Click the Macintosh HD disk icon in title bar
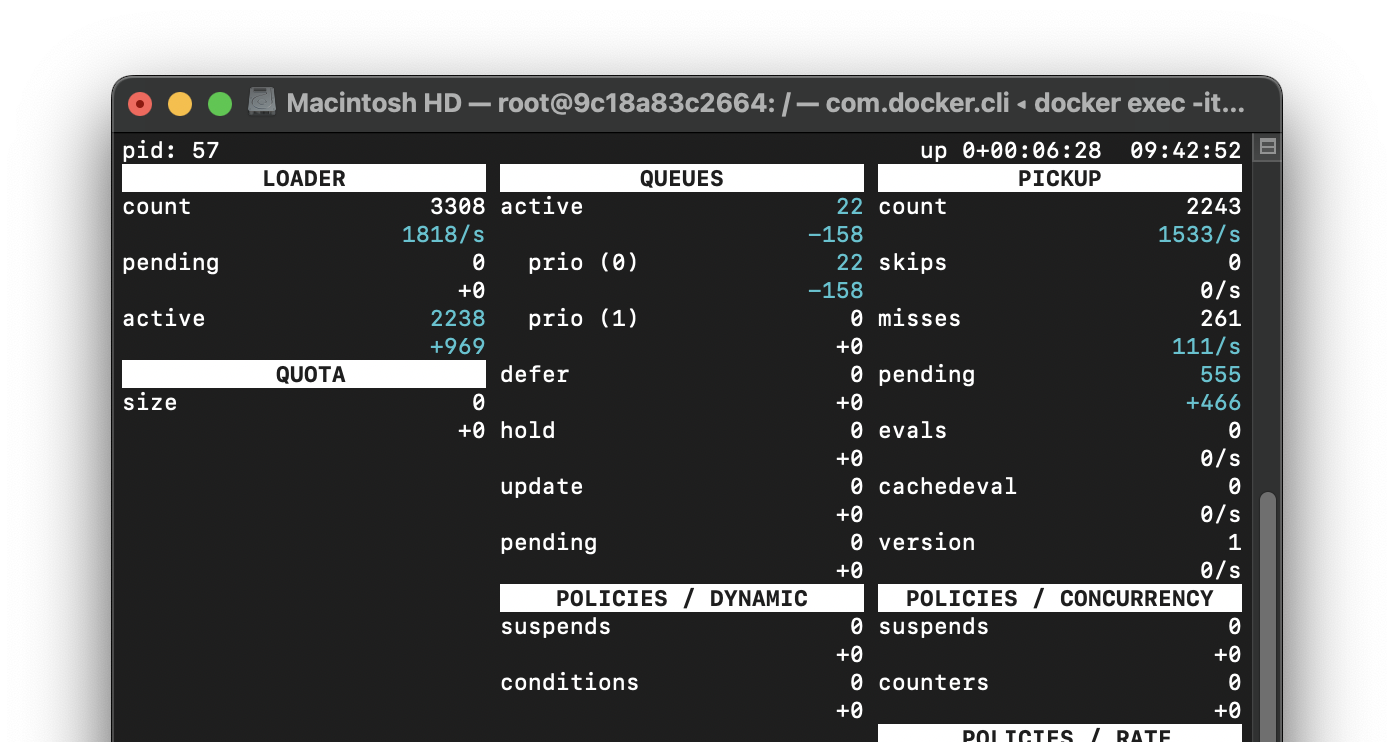The image size is (1394, 742). pyautogui.click(x=262, y=102)
